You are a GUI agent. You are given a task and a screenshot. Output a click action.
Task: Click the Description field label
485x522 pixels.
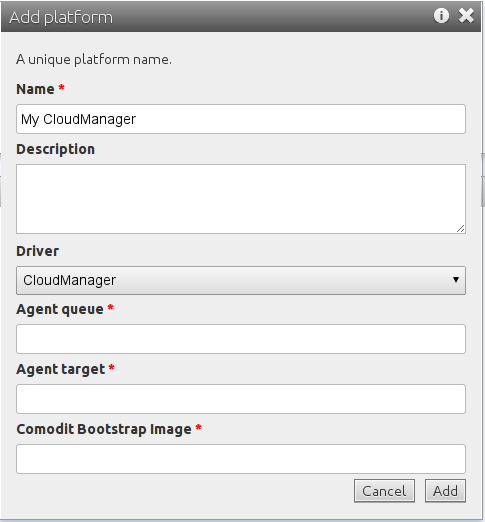[56, 149]
